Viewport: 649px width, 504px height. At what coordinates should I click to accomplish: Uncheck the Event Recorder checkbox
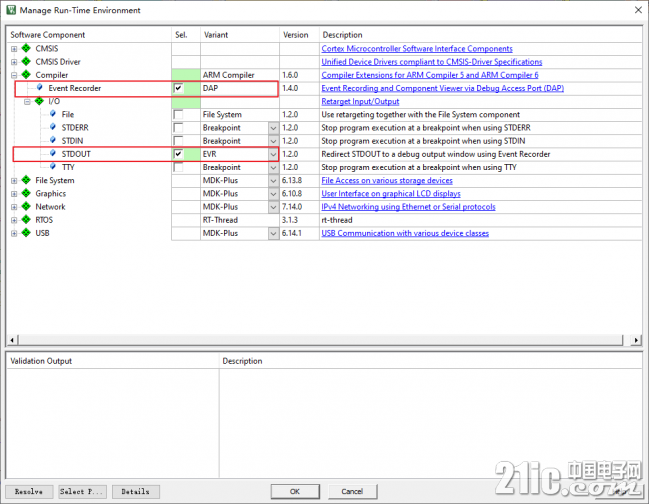pyautogui.click(x=178, y=88)
